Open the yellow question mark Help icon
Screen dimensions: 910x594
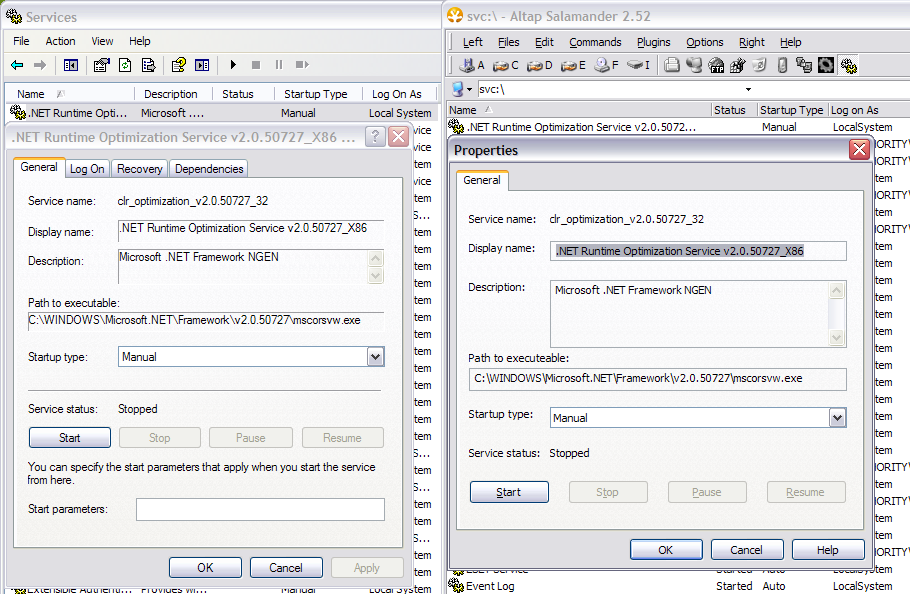pyautogui.click(x=178, y=65)
